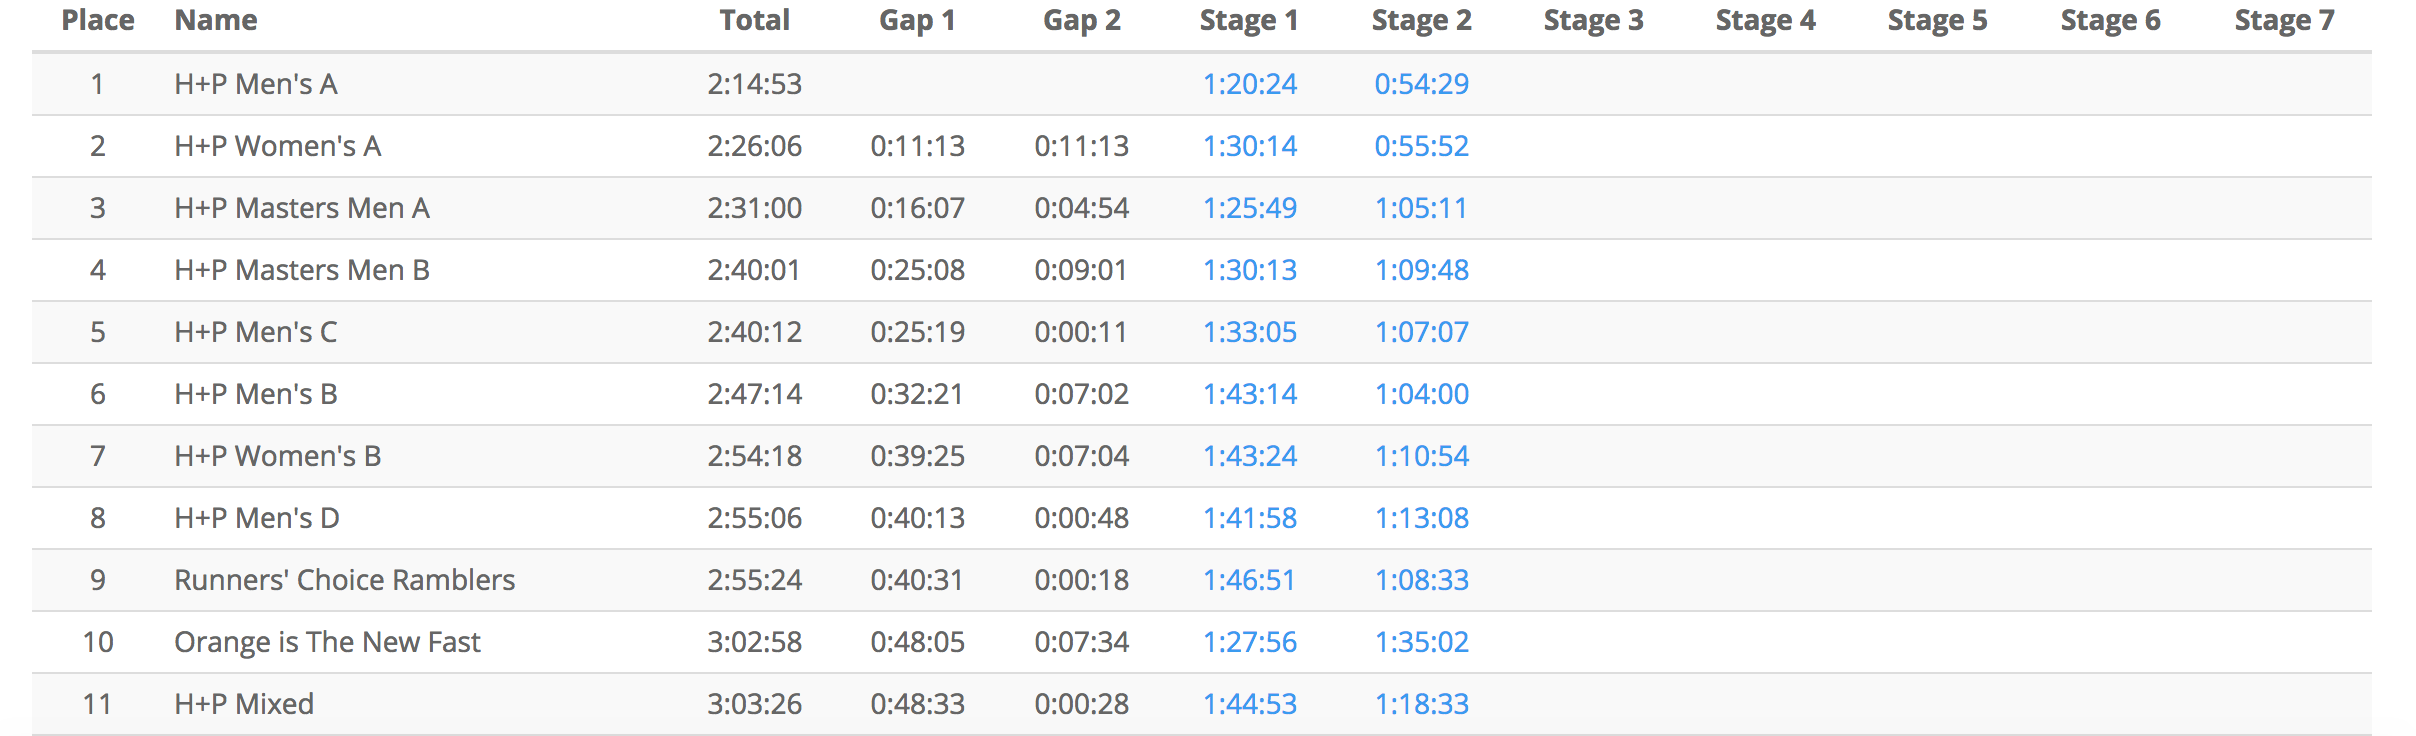Open H+P Masters Men A Stage 1 time 1:25:49
This screenshot has width=2416, height=736.
1249,208
